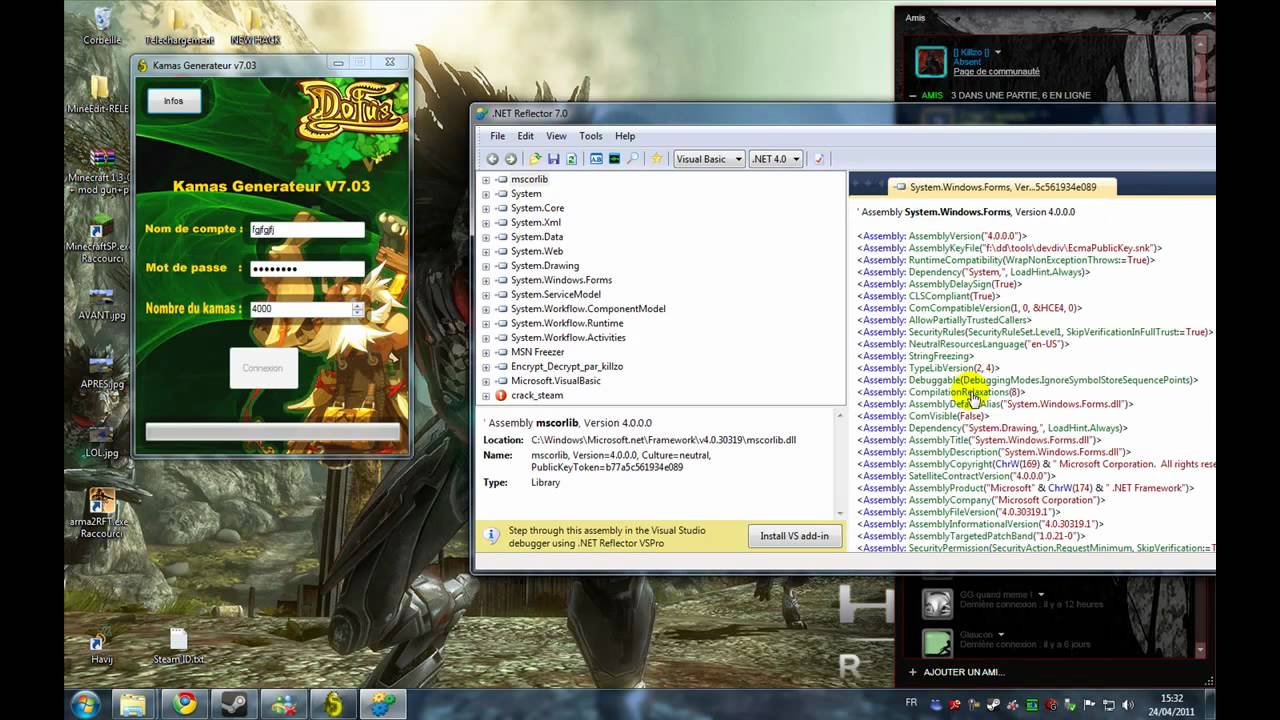1280x720 pixels.
Task: Expand the System.Windows.Forms assembly node
Action: pos(486,280)
